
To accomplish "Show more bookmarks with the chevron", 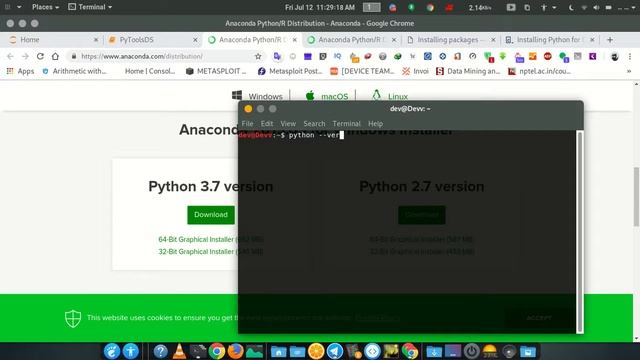I will click(629, 71).
